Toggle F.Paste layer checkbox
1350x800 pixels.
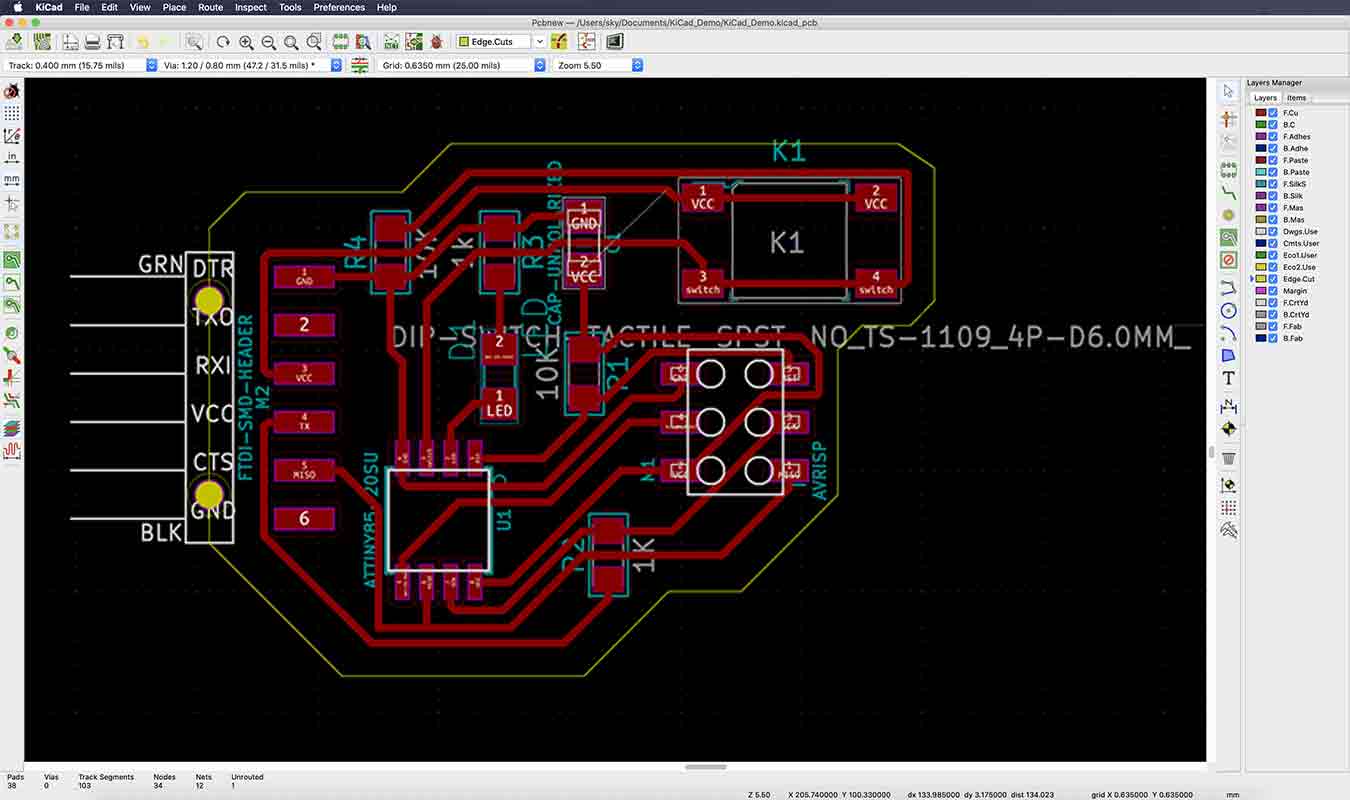click(1273, 160)
